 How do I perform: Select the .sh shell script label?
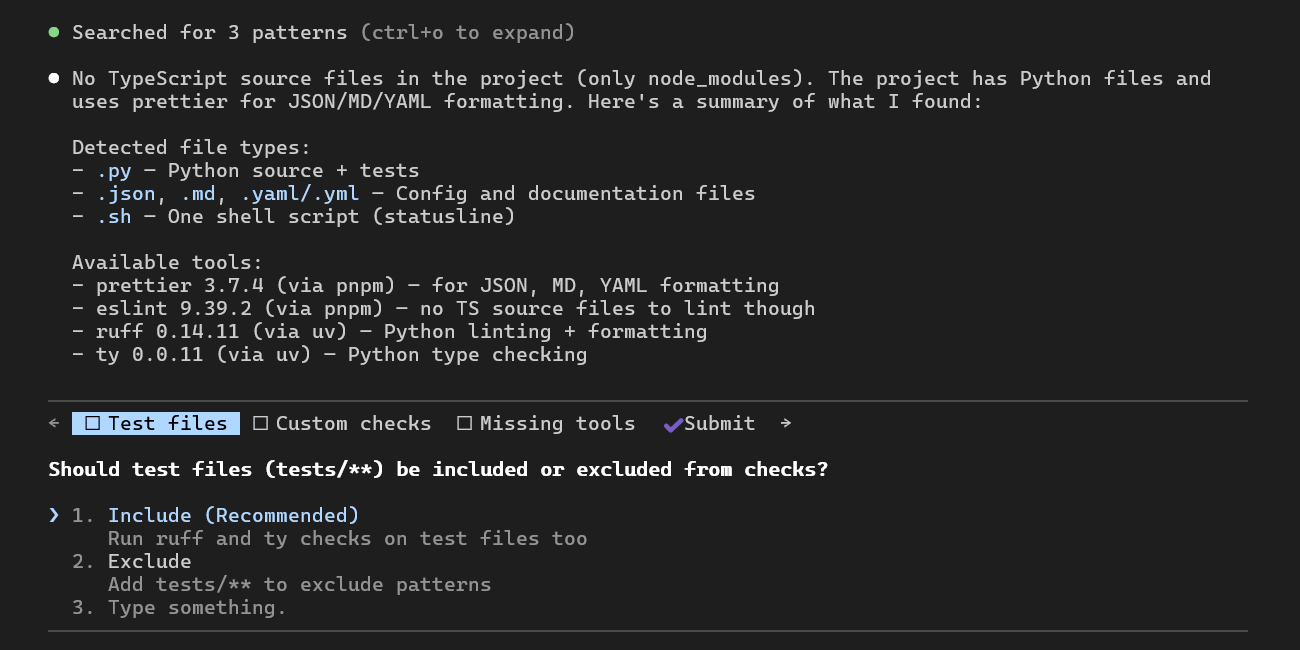tap(113, 216)
